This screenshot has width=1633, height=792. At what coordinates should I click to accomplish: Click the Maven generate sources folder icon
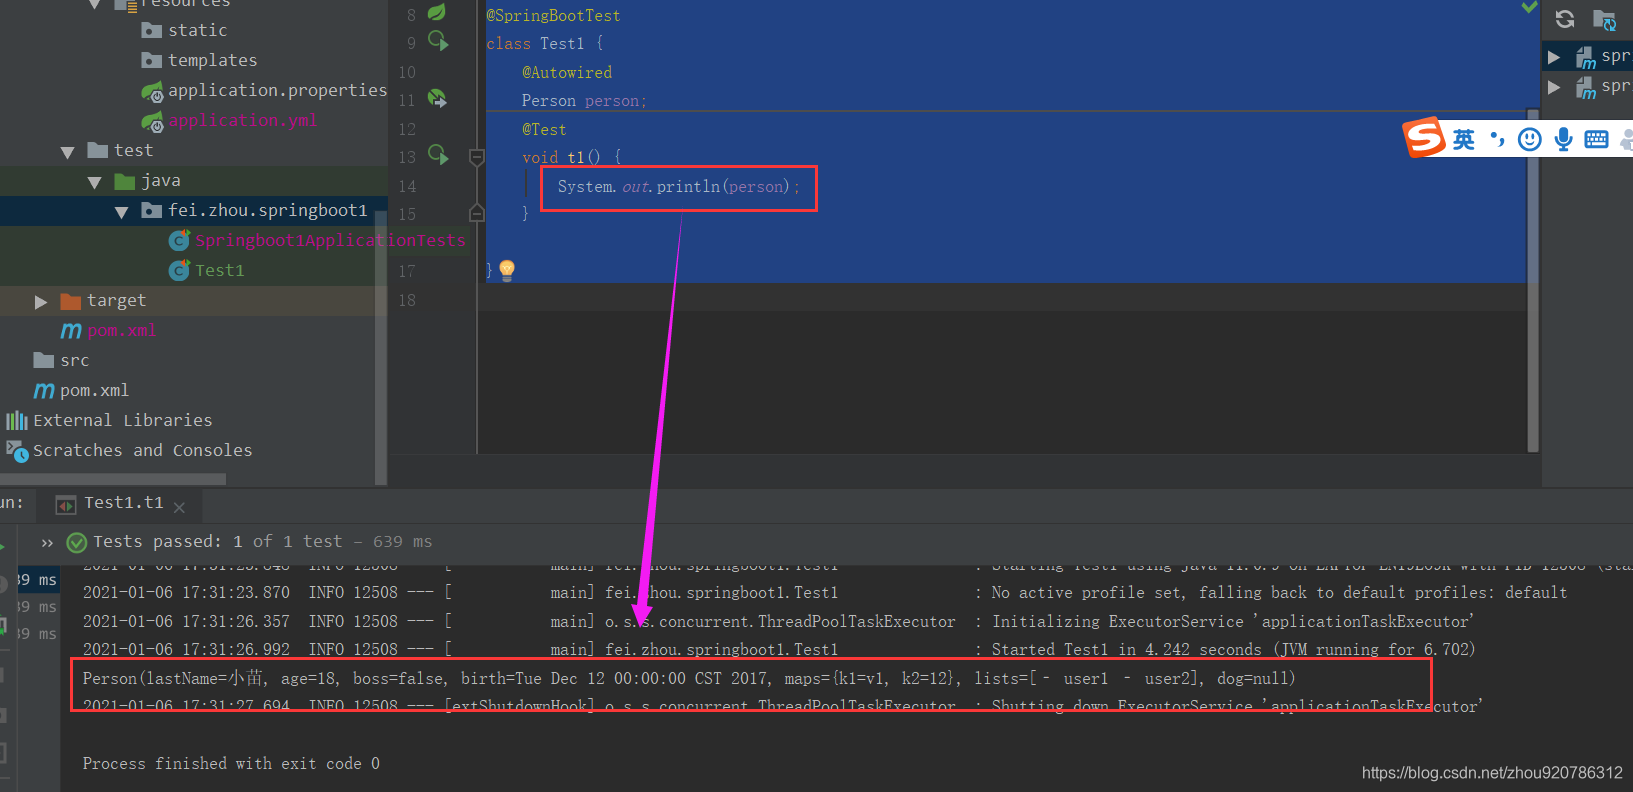[1604, 19]
